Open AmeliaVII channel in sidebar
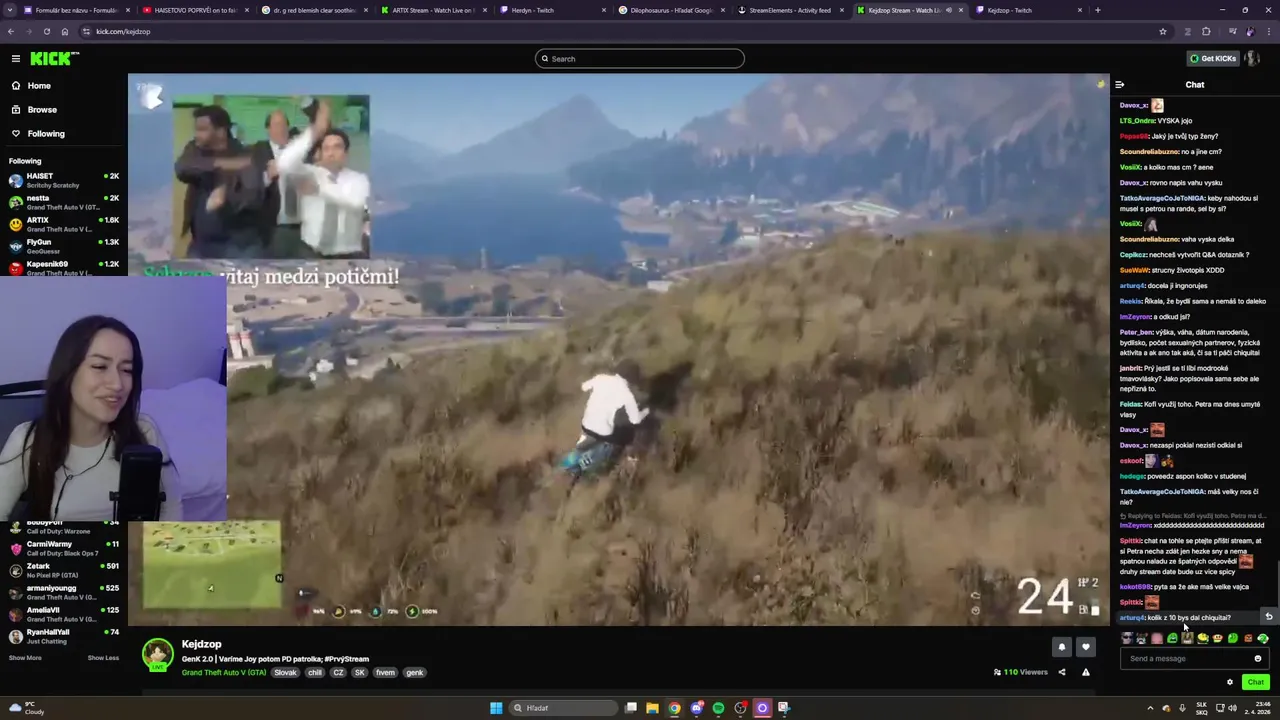1280x720 pixels. (63, 614)
